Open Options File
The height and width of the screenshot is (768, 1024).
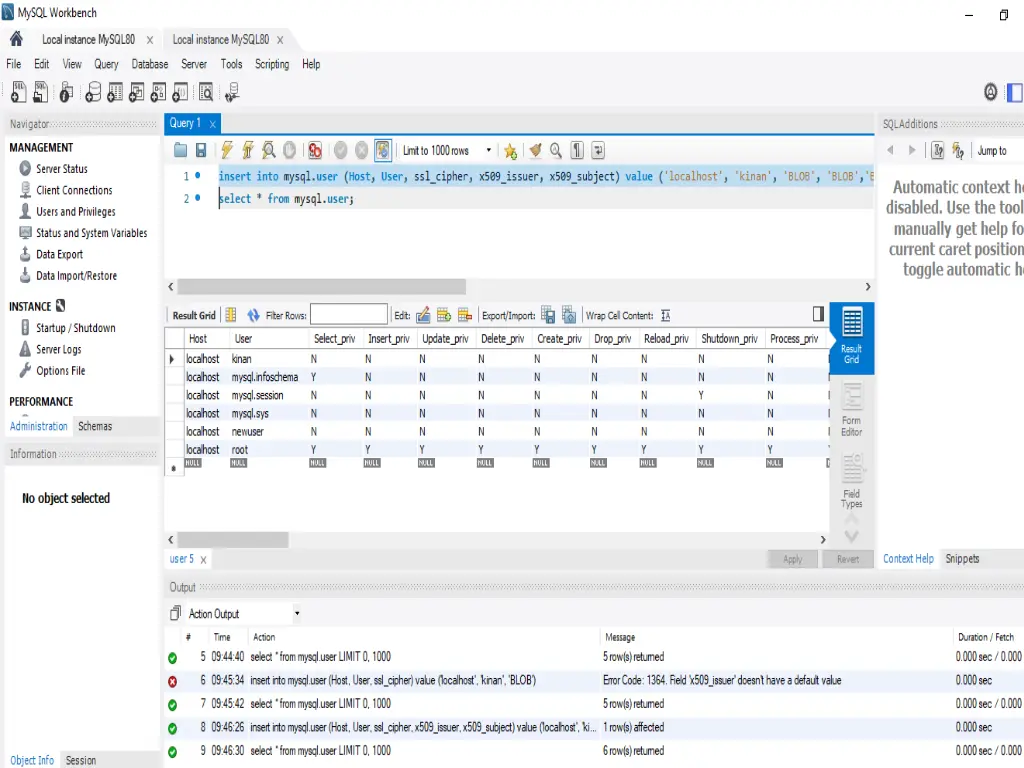[x=61, y=370]
